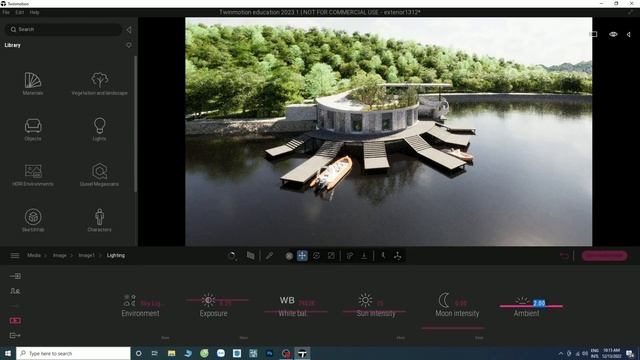Open the Edit menu
This screenshot has width=640, height=360.
click(20, 12)
